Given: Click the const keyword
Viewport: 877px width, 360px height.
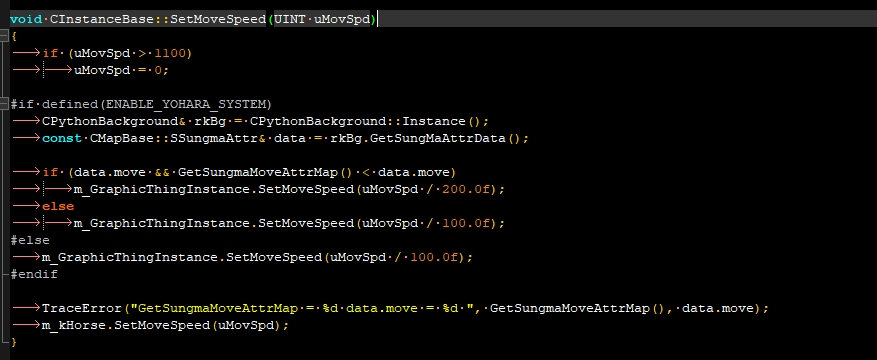Looking at the screenshot, I should (x=62, y=138).
